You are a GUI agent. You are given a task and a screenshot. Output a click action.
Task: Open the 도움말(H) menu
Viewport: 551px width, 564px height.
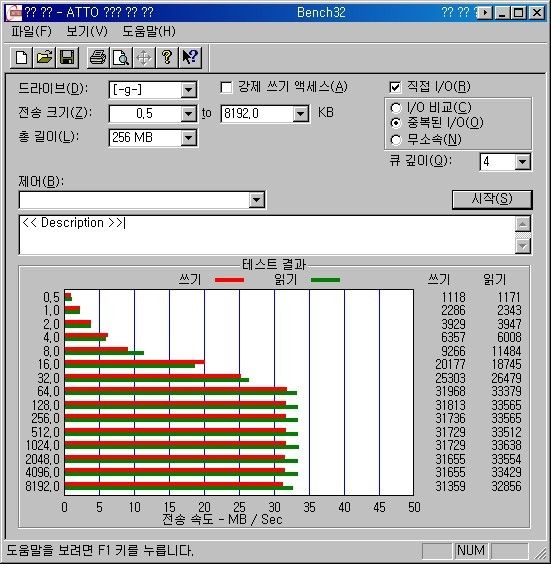pyautogui.click(x=149, y=32)
